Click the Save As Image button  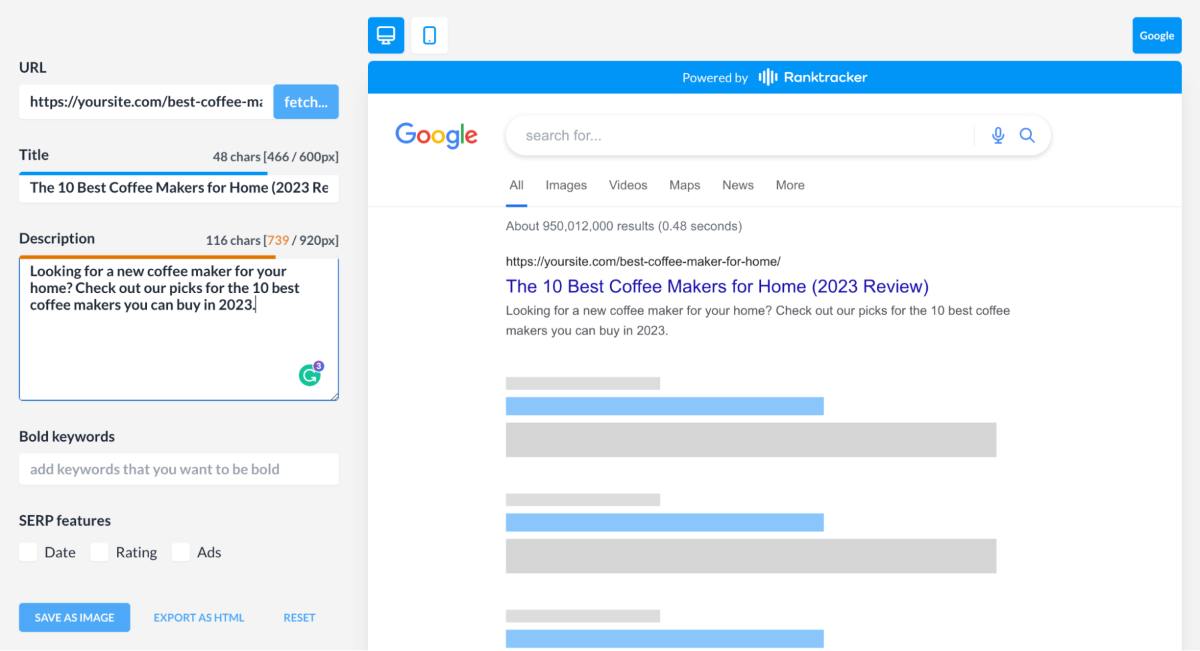coord(75,617)
